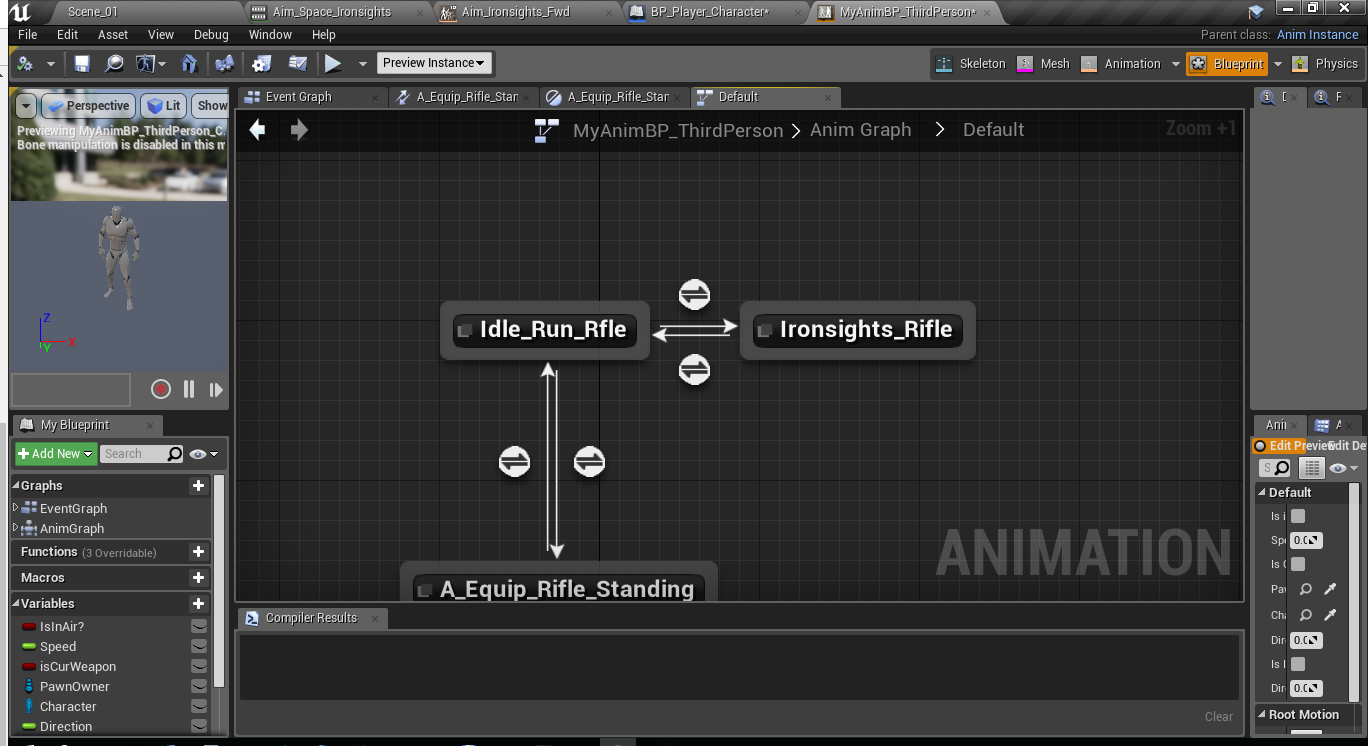The width and height of the screenshot is (1368, 746).
Task: Toggle visibility eye for isCurWeapon variable
Action: tap(200, 667)
